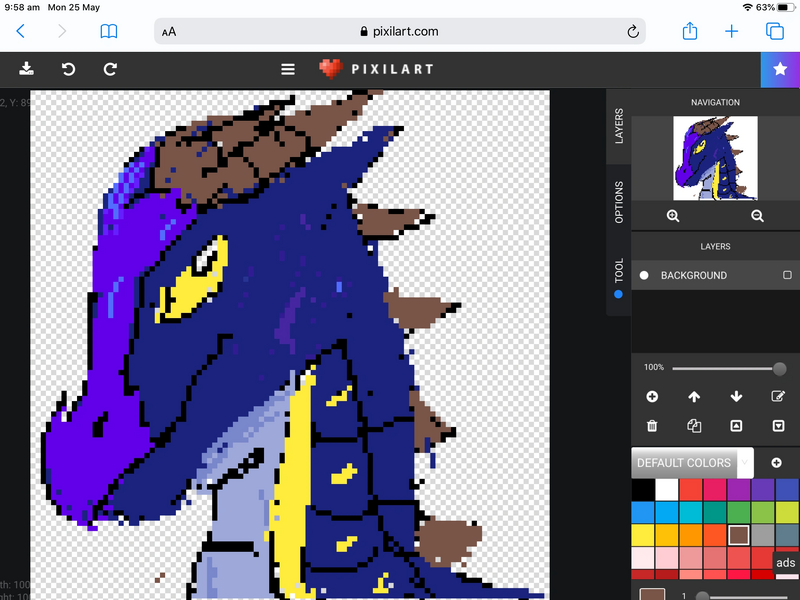Switch to the Options tab

click(619, 202)
